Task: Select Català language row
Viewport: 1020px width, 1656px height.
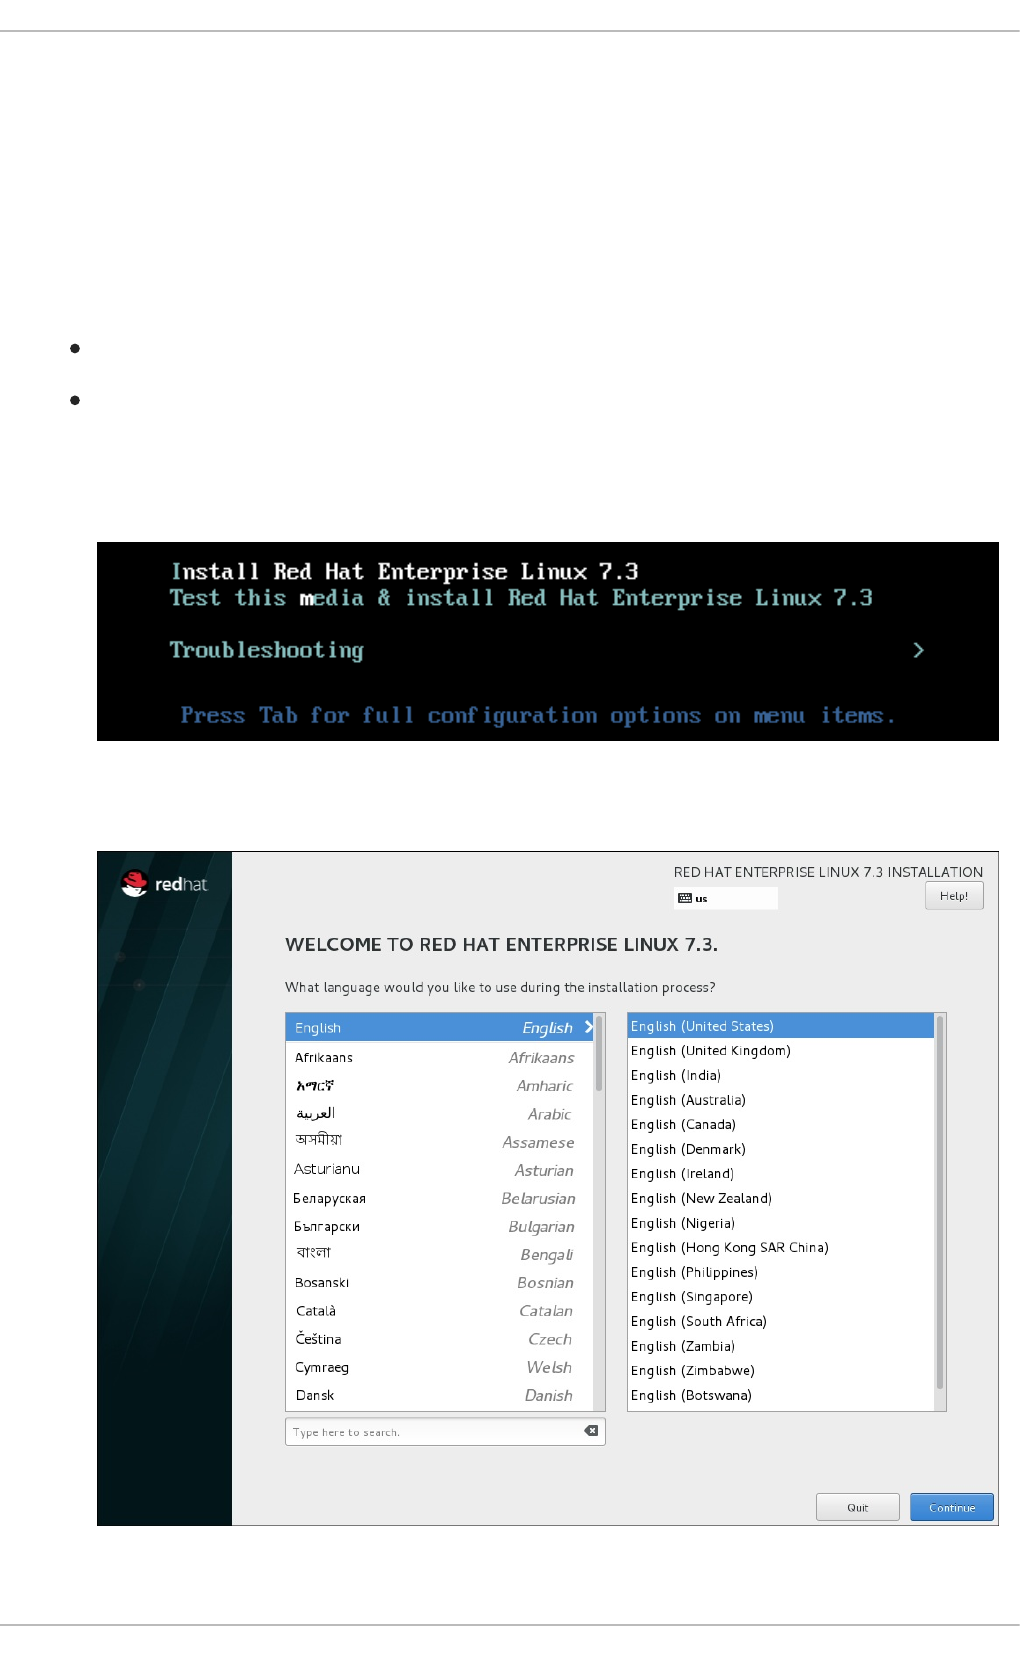Action: pos(440,1310)
